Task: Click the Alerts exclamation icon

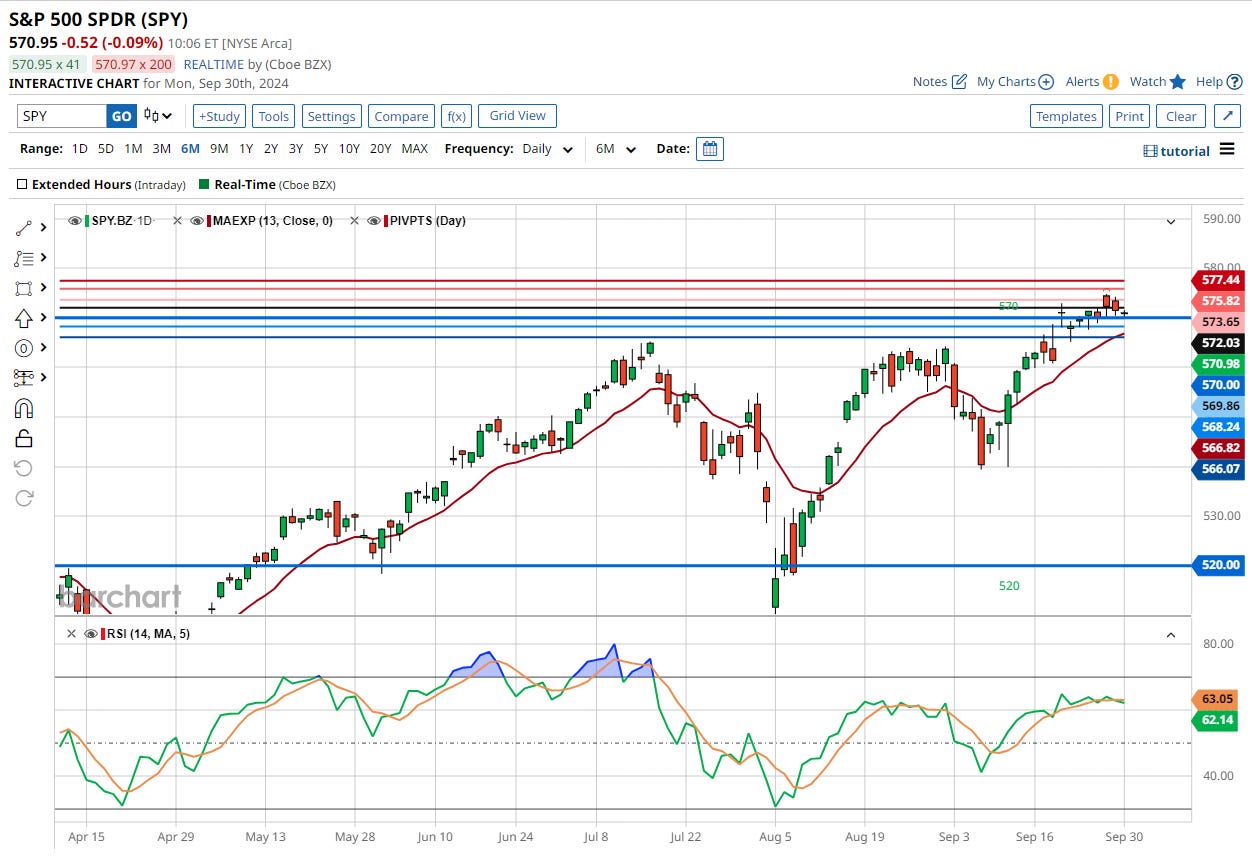Action: pos(1110,82)
